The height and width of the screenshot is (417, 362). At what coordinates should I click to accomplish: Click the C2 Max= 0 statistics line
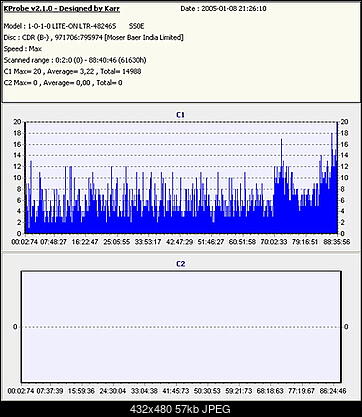63,83
